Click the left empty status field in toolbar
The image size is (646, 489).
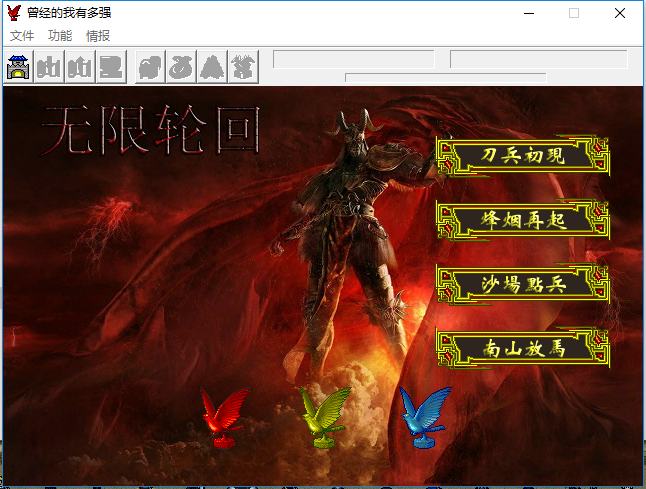click(354, 59)
